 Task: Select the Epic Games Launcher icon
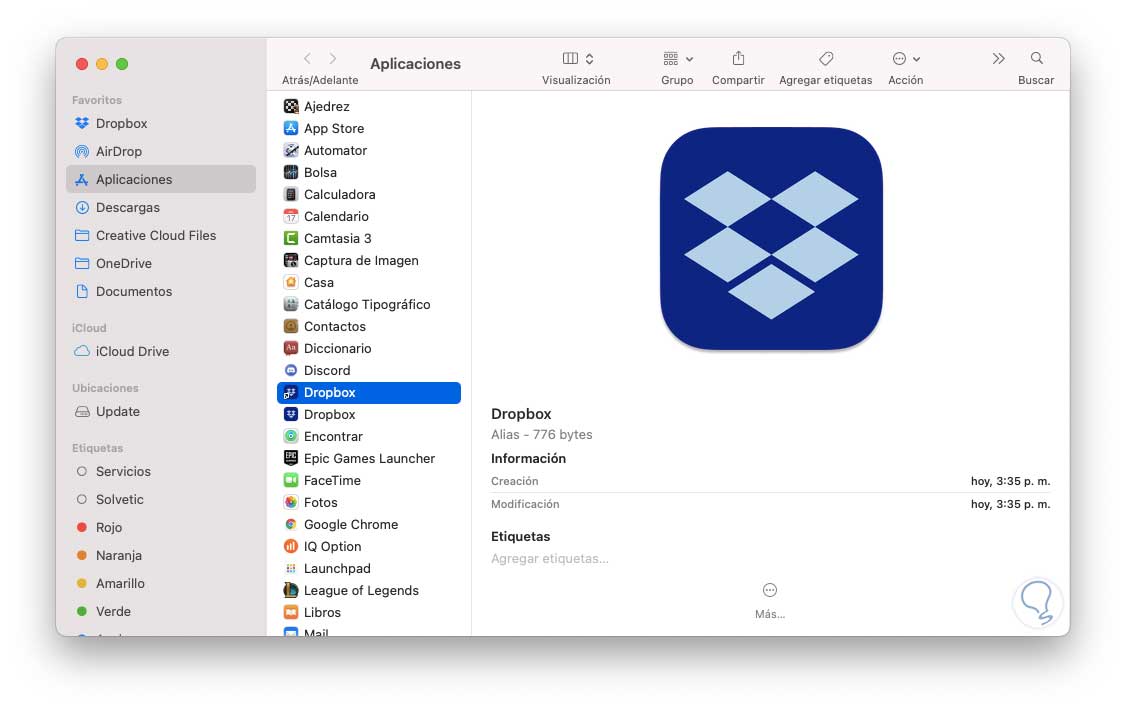291,459
